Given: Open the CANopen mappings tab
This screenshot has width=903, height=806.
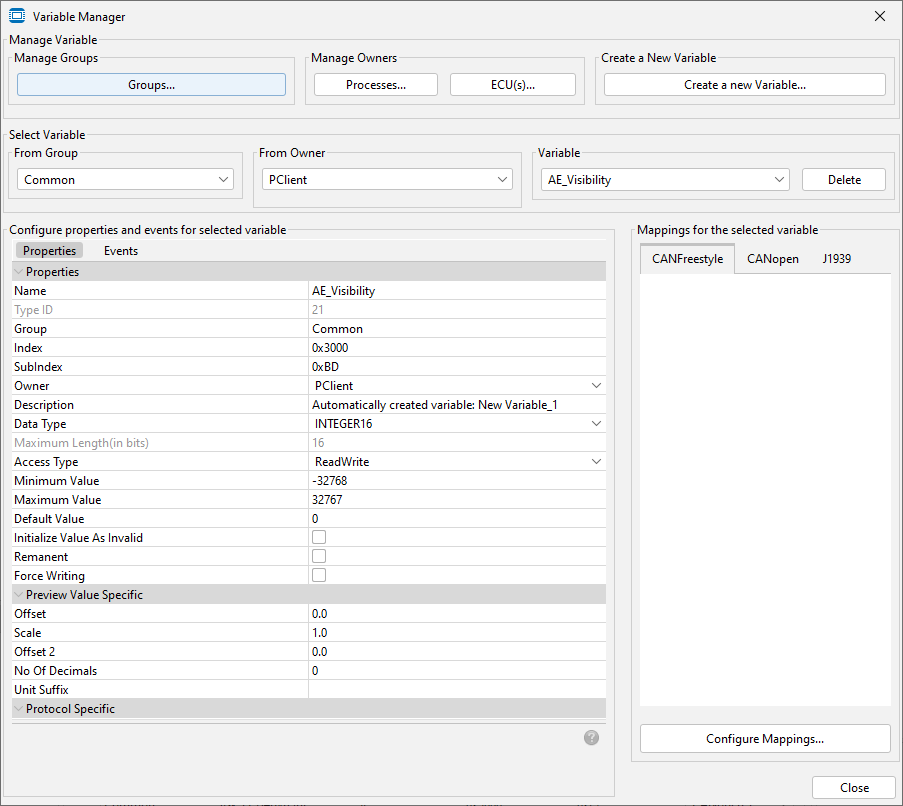Looking at the screenshot, I should pyautogui.click(x=772, y=258).
